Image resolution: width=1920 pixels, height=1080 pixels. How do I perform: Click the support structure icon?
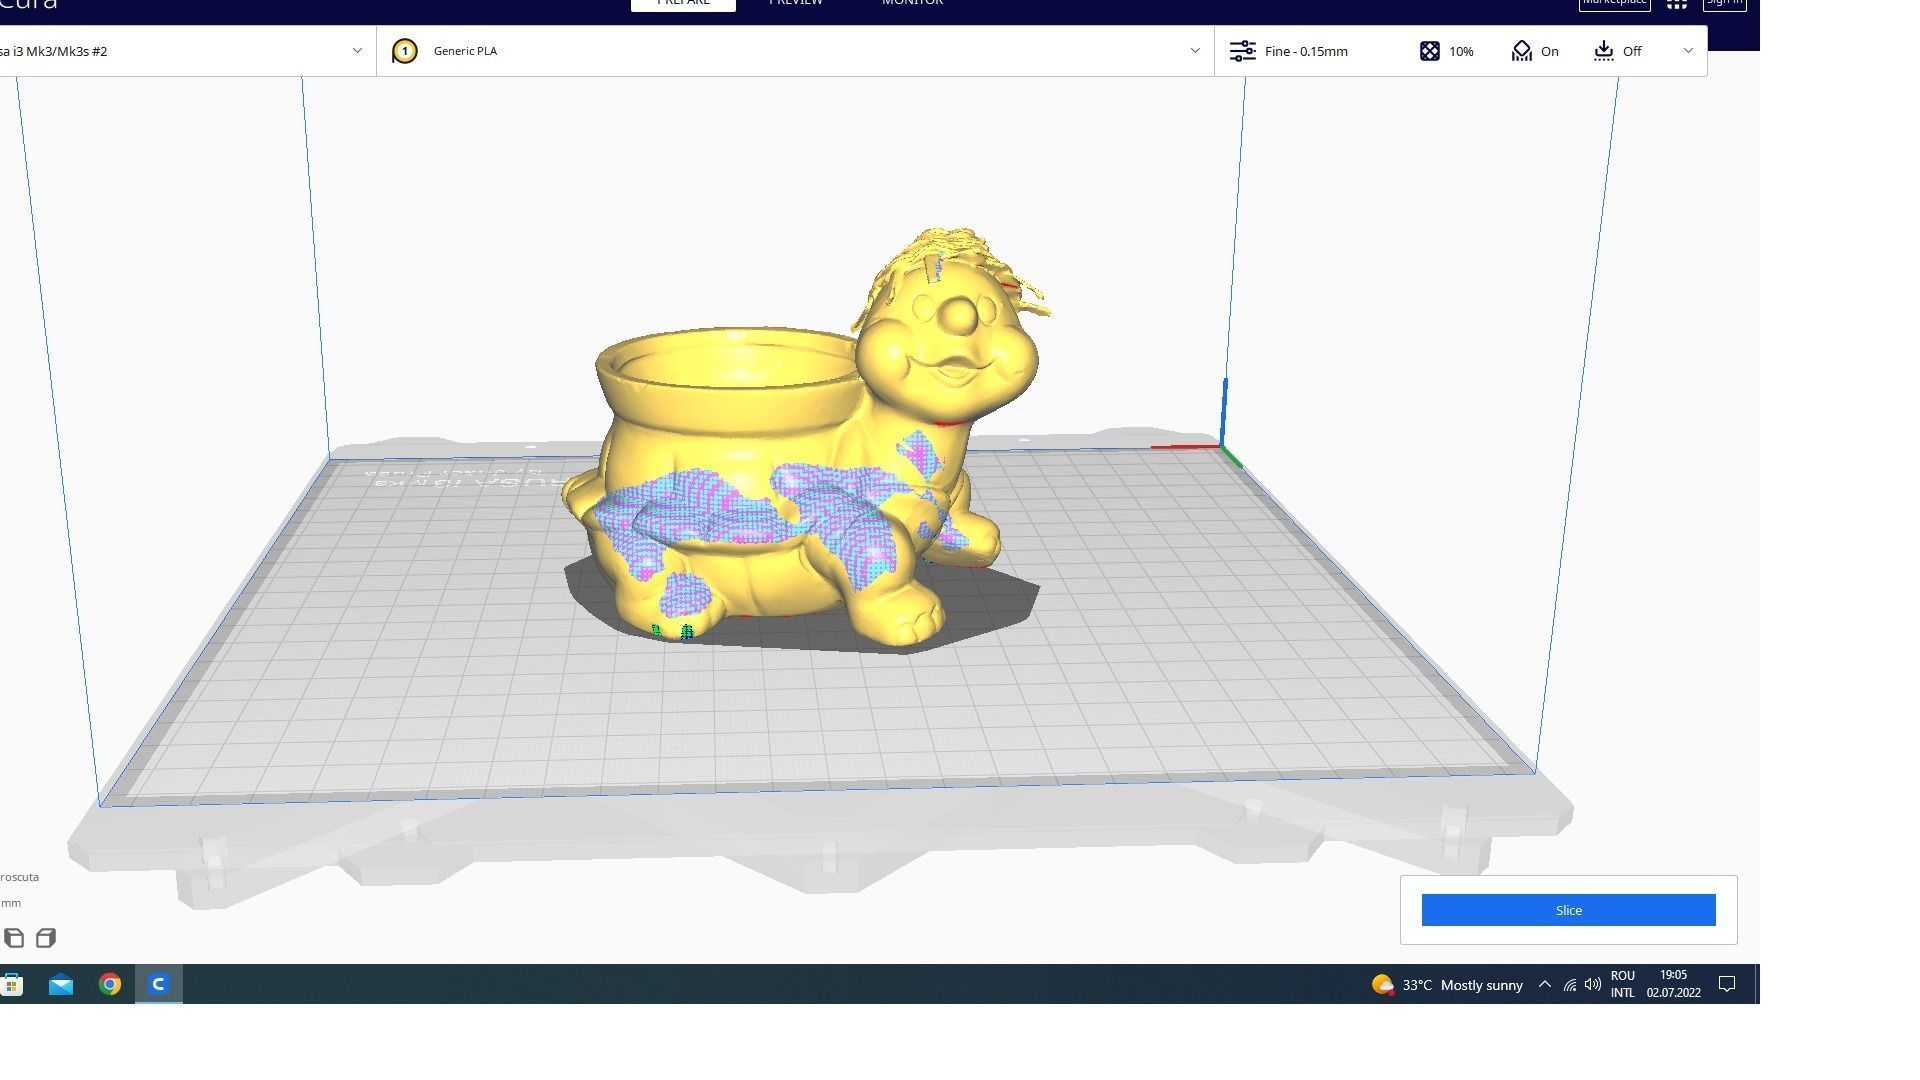point(1521,51)
